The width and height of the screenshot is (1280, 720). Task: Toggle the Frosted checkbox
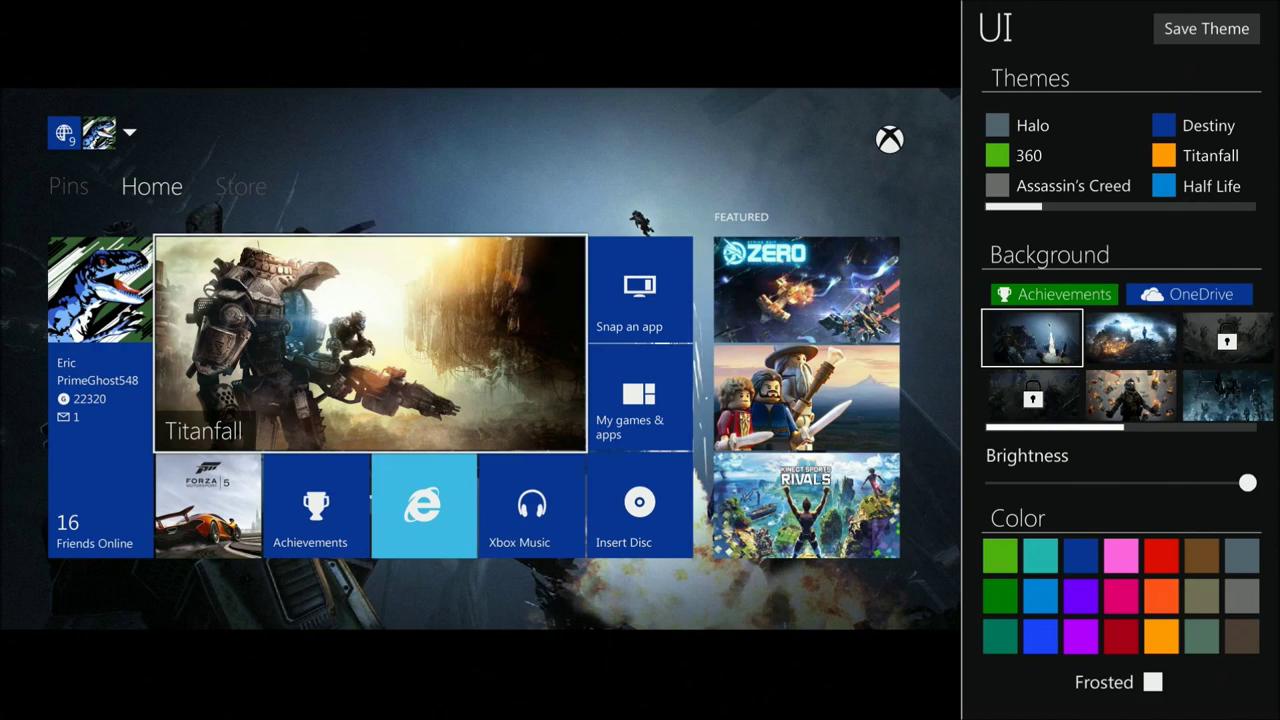1152,682
